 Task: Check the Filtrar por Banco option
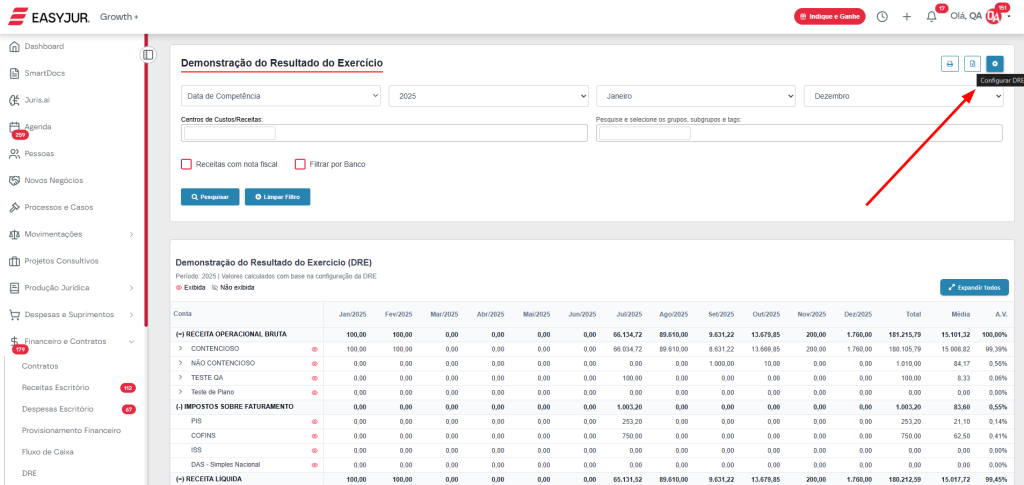[300, 164]
